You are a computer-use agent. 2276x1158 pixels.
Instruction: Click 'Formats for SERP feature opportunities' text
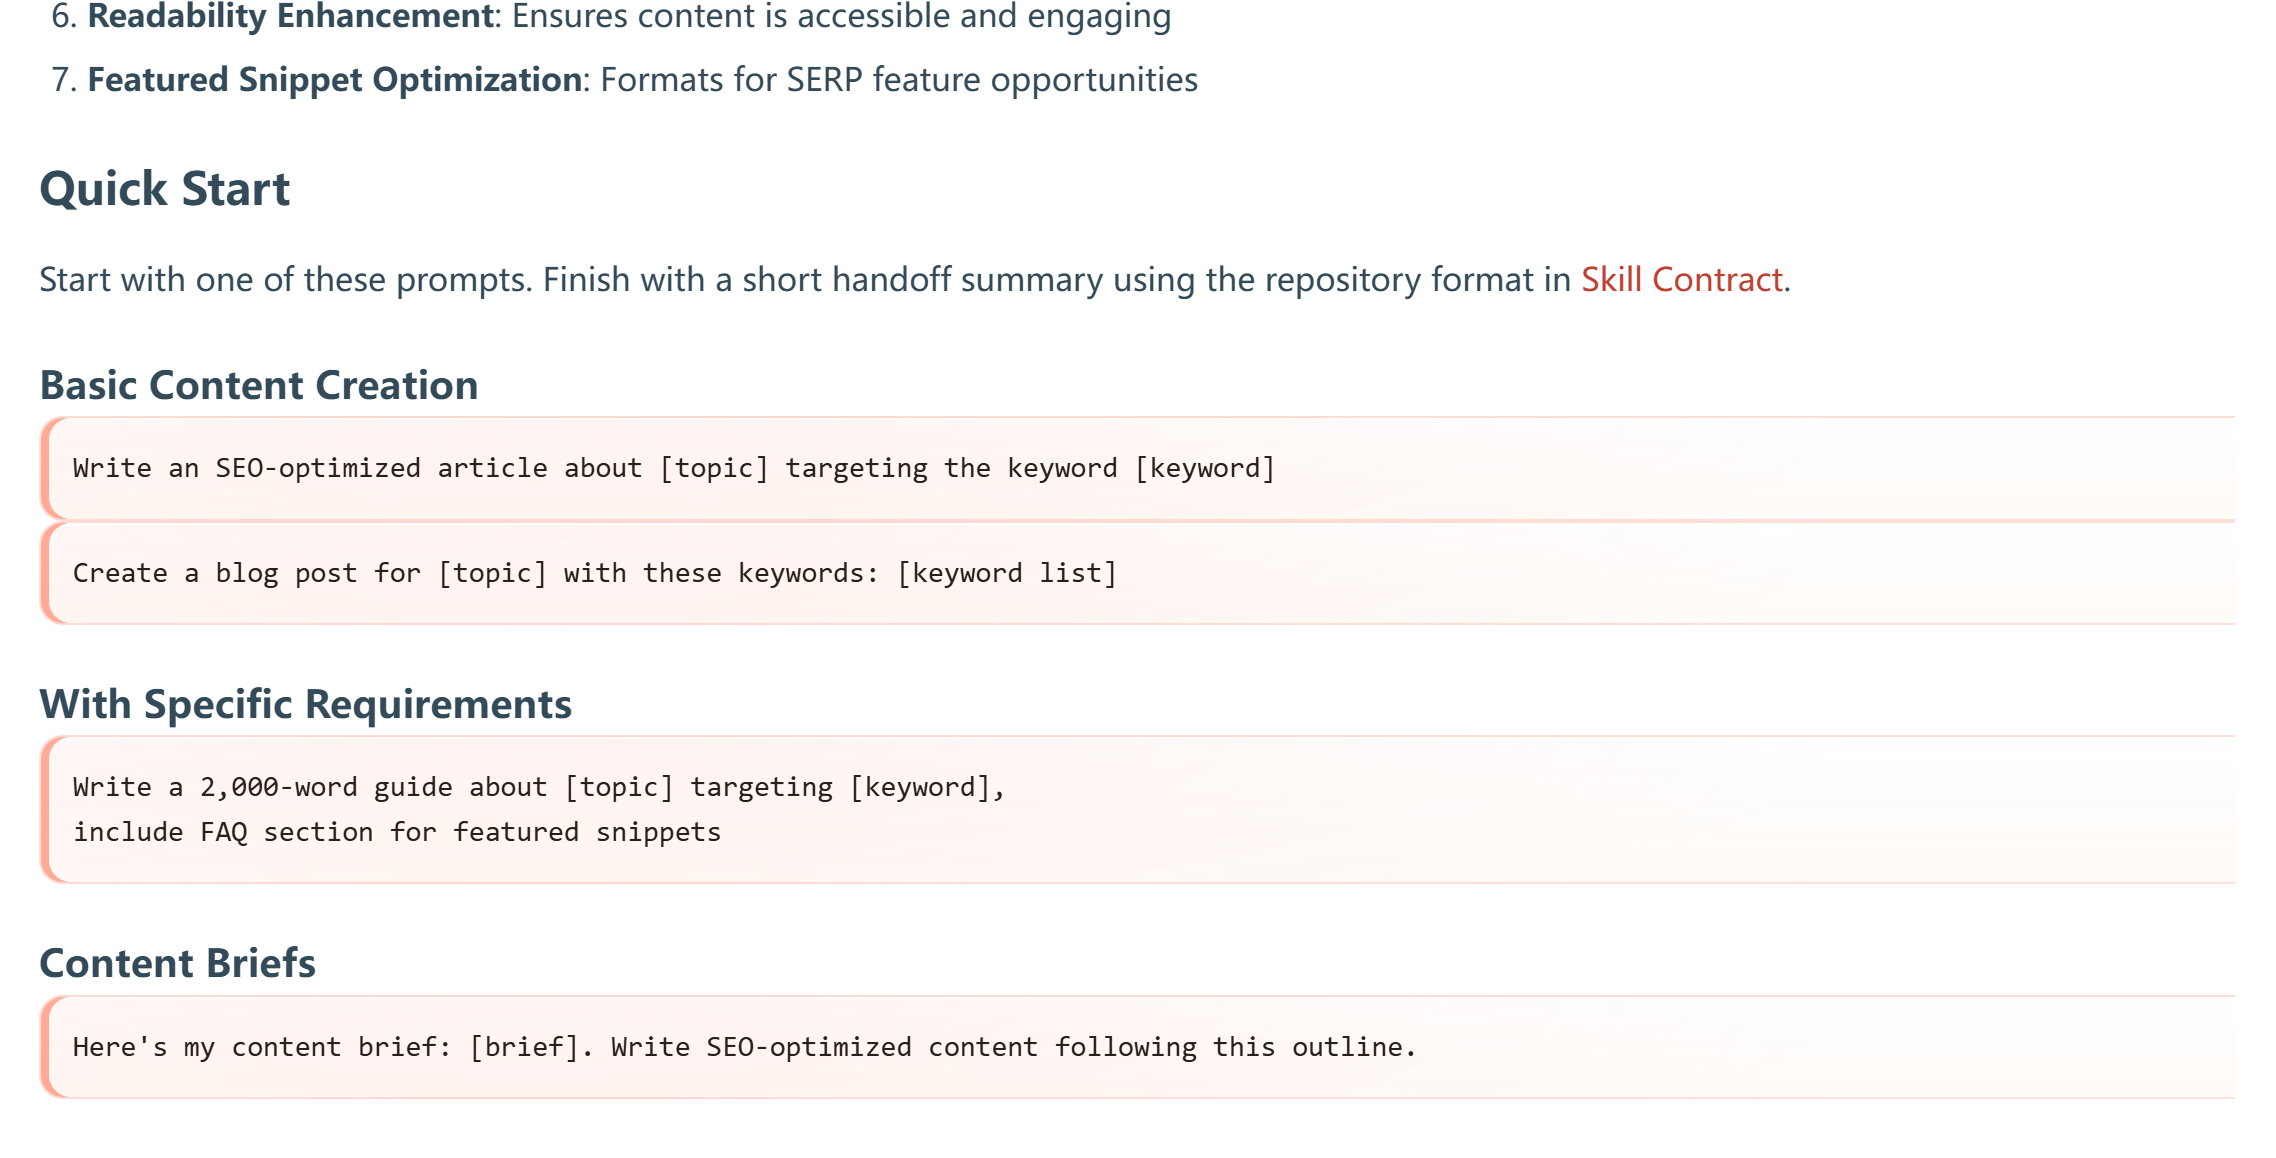898,80
